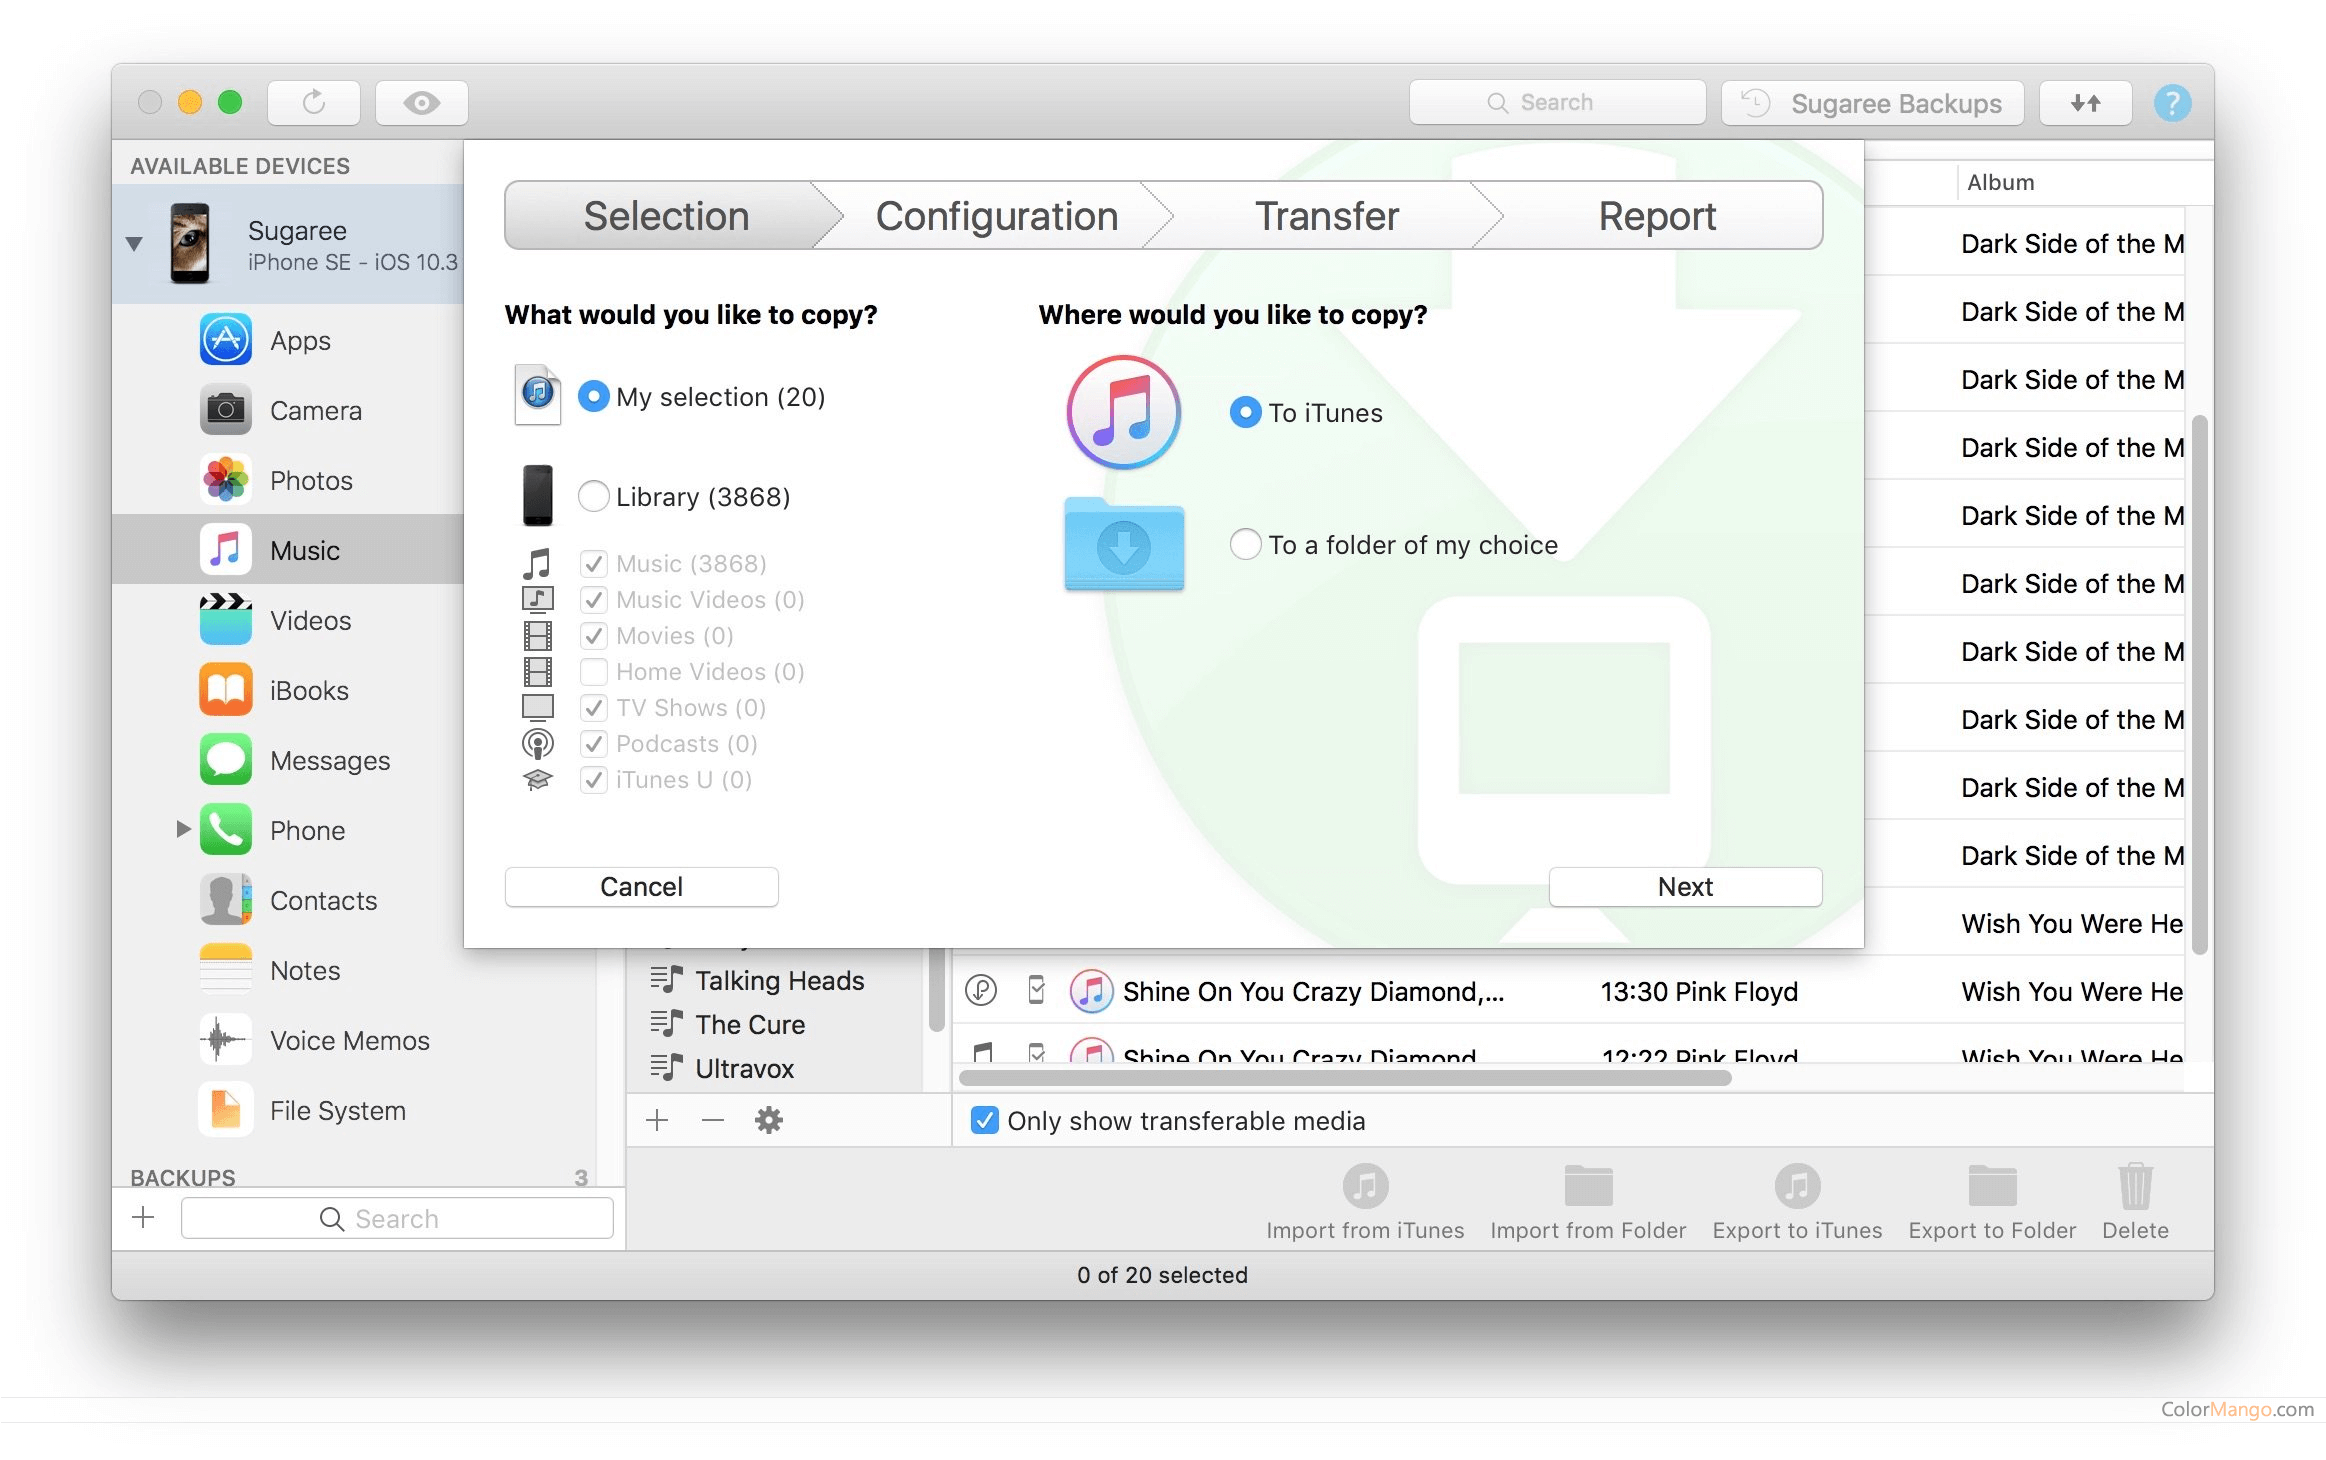The width and height of the screenshot is (2326, 1460).
Task: Open Photos in the device sidebar
Action: click(x=310, y=481)
